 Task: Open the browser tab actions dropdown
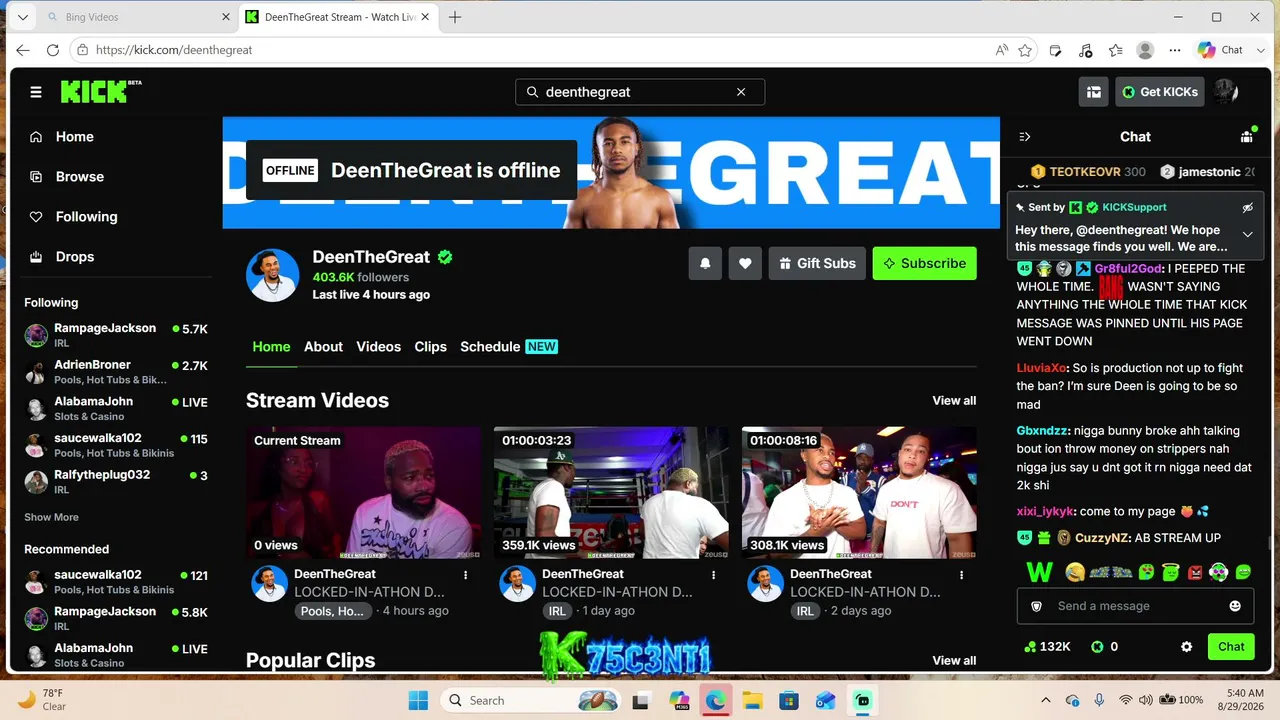point(23,17)
